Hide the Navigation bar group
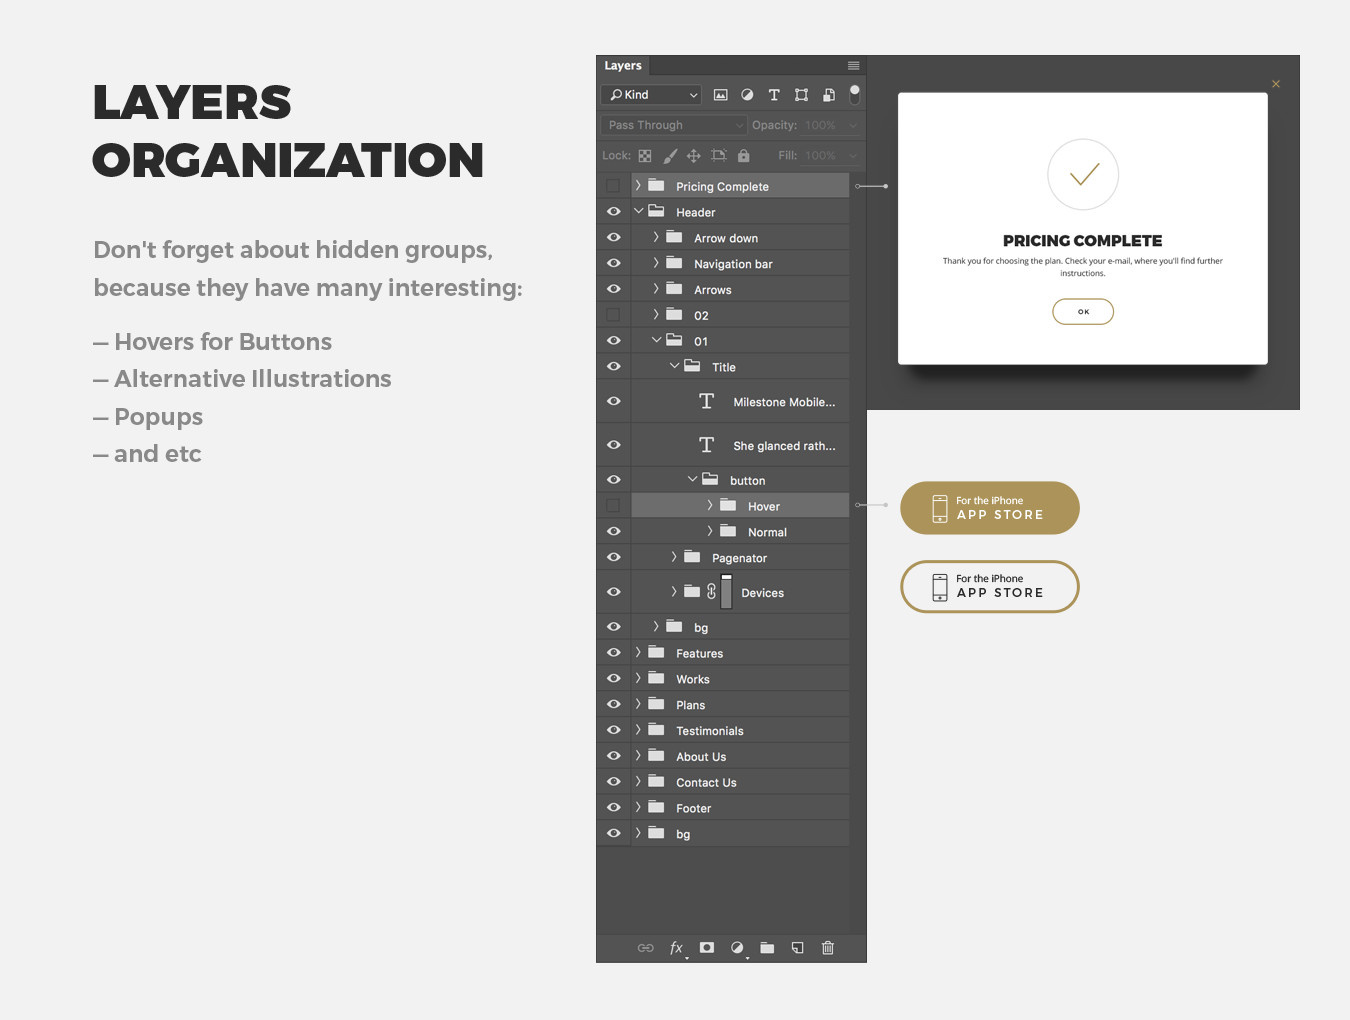The height and width of the screenshot is (1020, 1350). [x=613, y=264]
